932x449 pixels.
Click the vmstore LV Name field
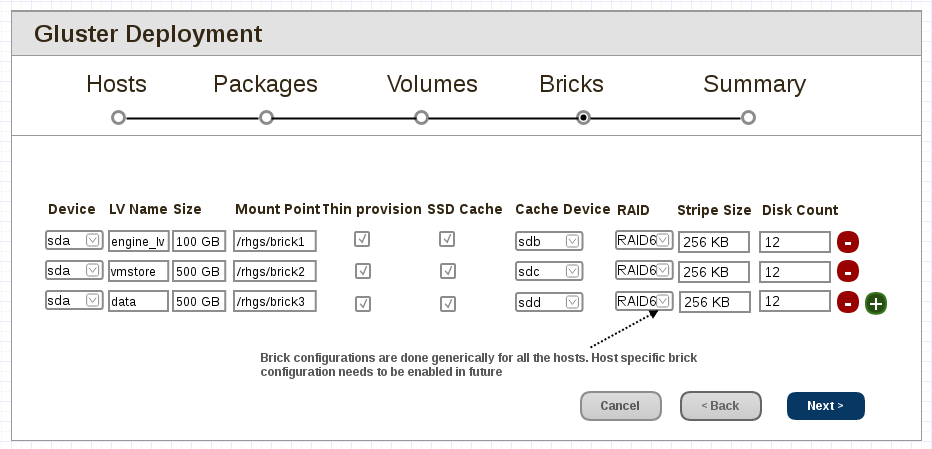138,271
